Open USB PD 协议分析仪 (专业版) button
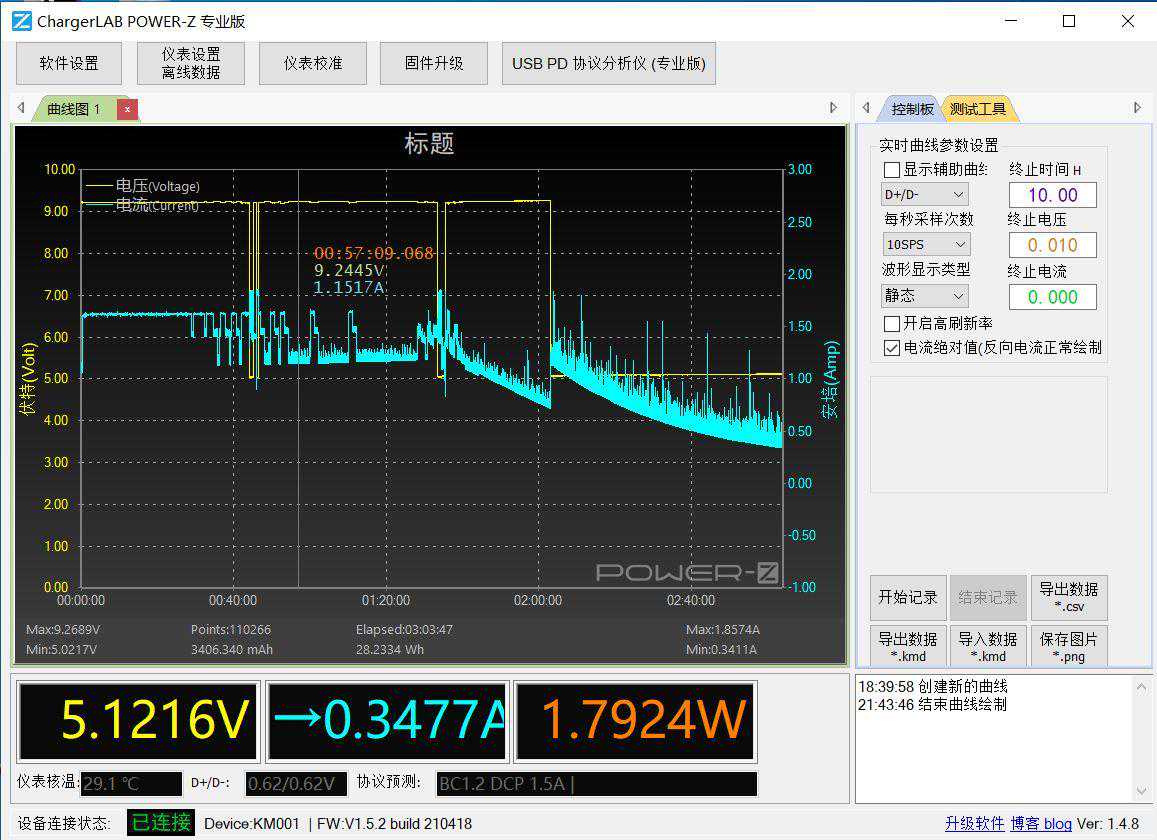This screenshot has height=840, width=1157. click(x=608, y=64)
